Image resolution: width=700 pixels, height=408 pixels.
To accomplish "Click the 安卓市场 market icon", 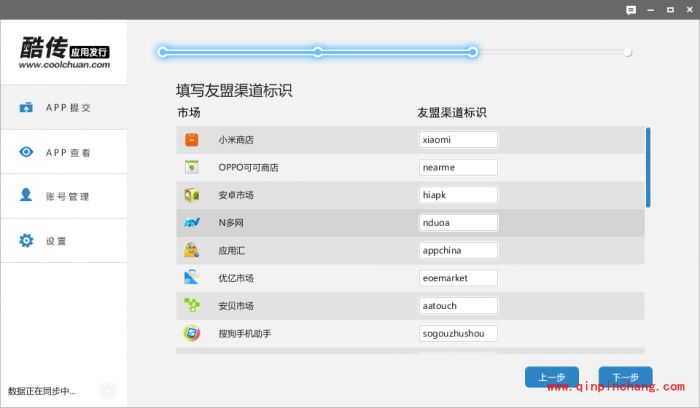I will (x=192, y=195).
